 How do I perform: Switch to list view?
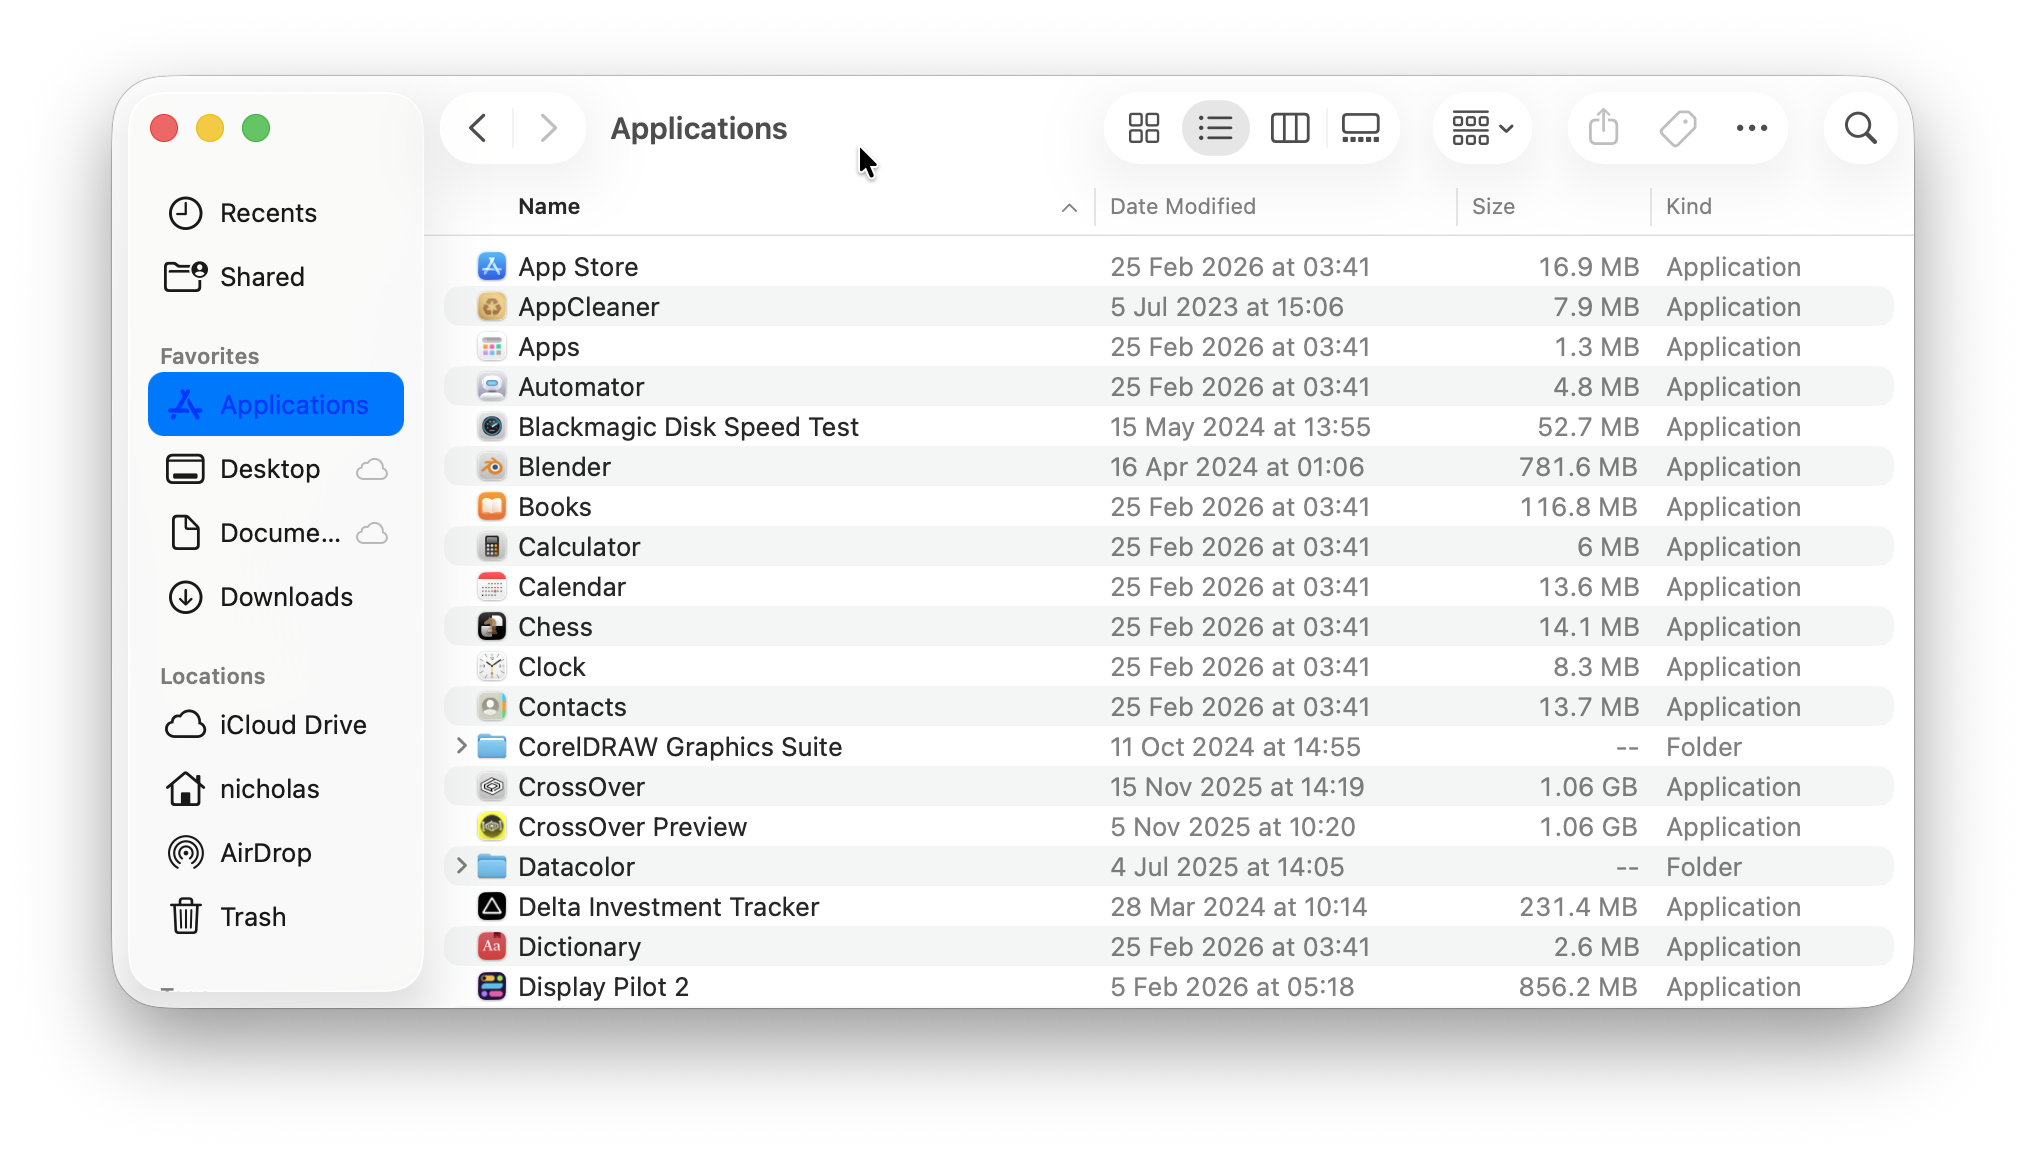click(1215, 128)
